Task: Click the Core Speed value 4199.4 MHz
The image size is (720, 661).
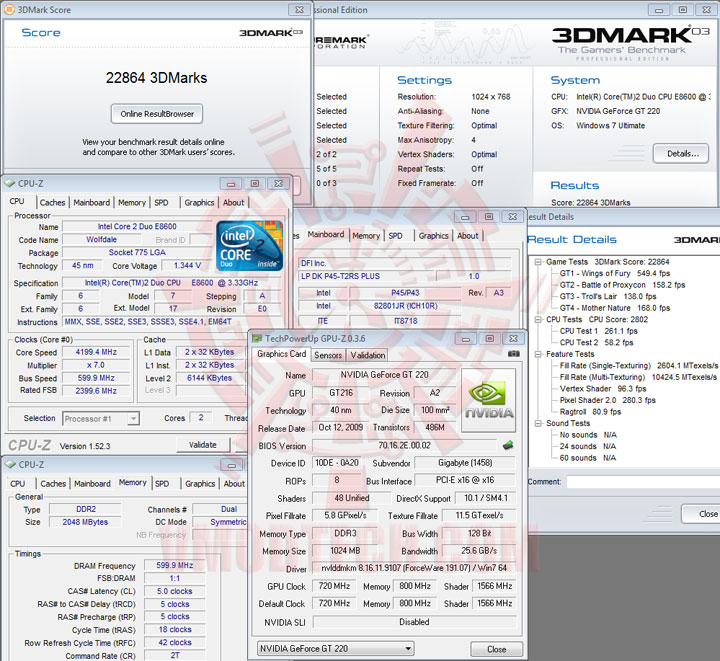Action: click(96, 352)
